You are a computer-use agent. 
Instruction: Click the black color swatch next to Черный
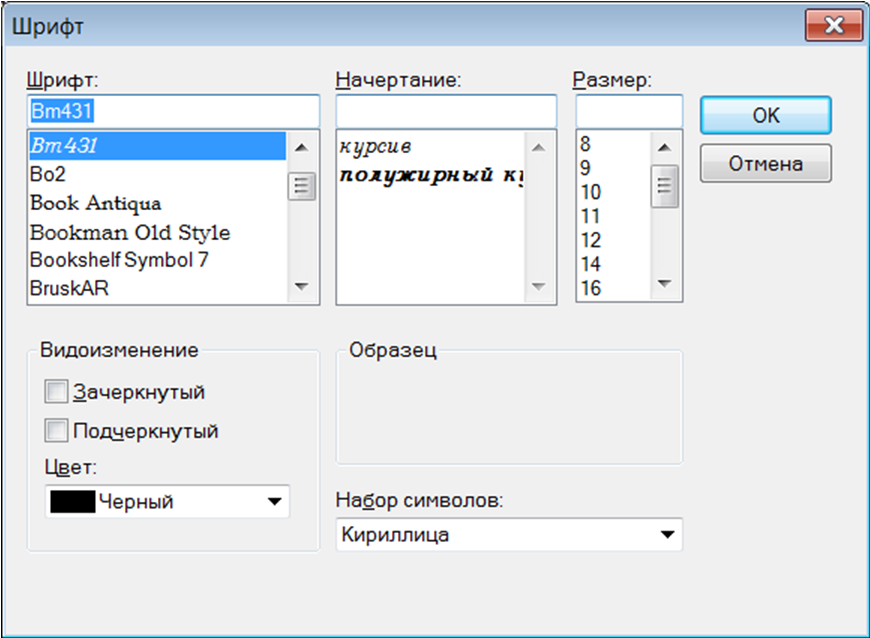[72, 501]
